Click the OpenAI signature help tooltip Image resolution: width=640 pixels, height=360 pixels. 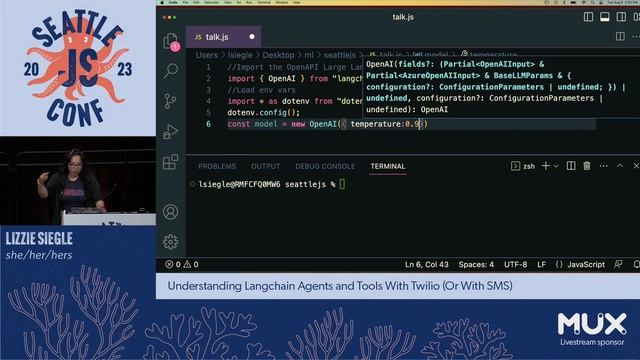501,87
